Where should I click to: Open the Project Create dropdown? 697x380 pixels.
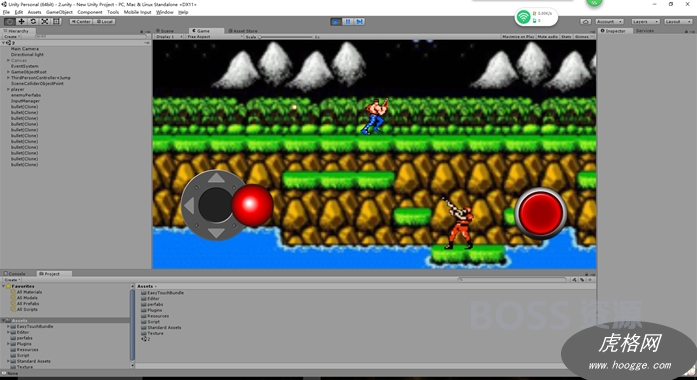pos(12,280)
